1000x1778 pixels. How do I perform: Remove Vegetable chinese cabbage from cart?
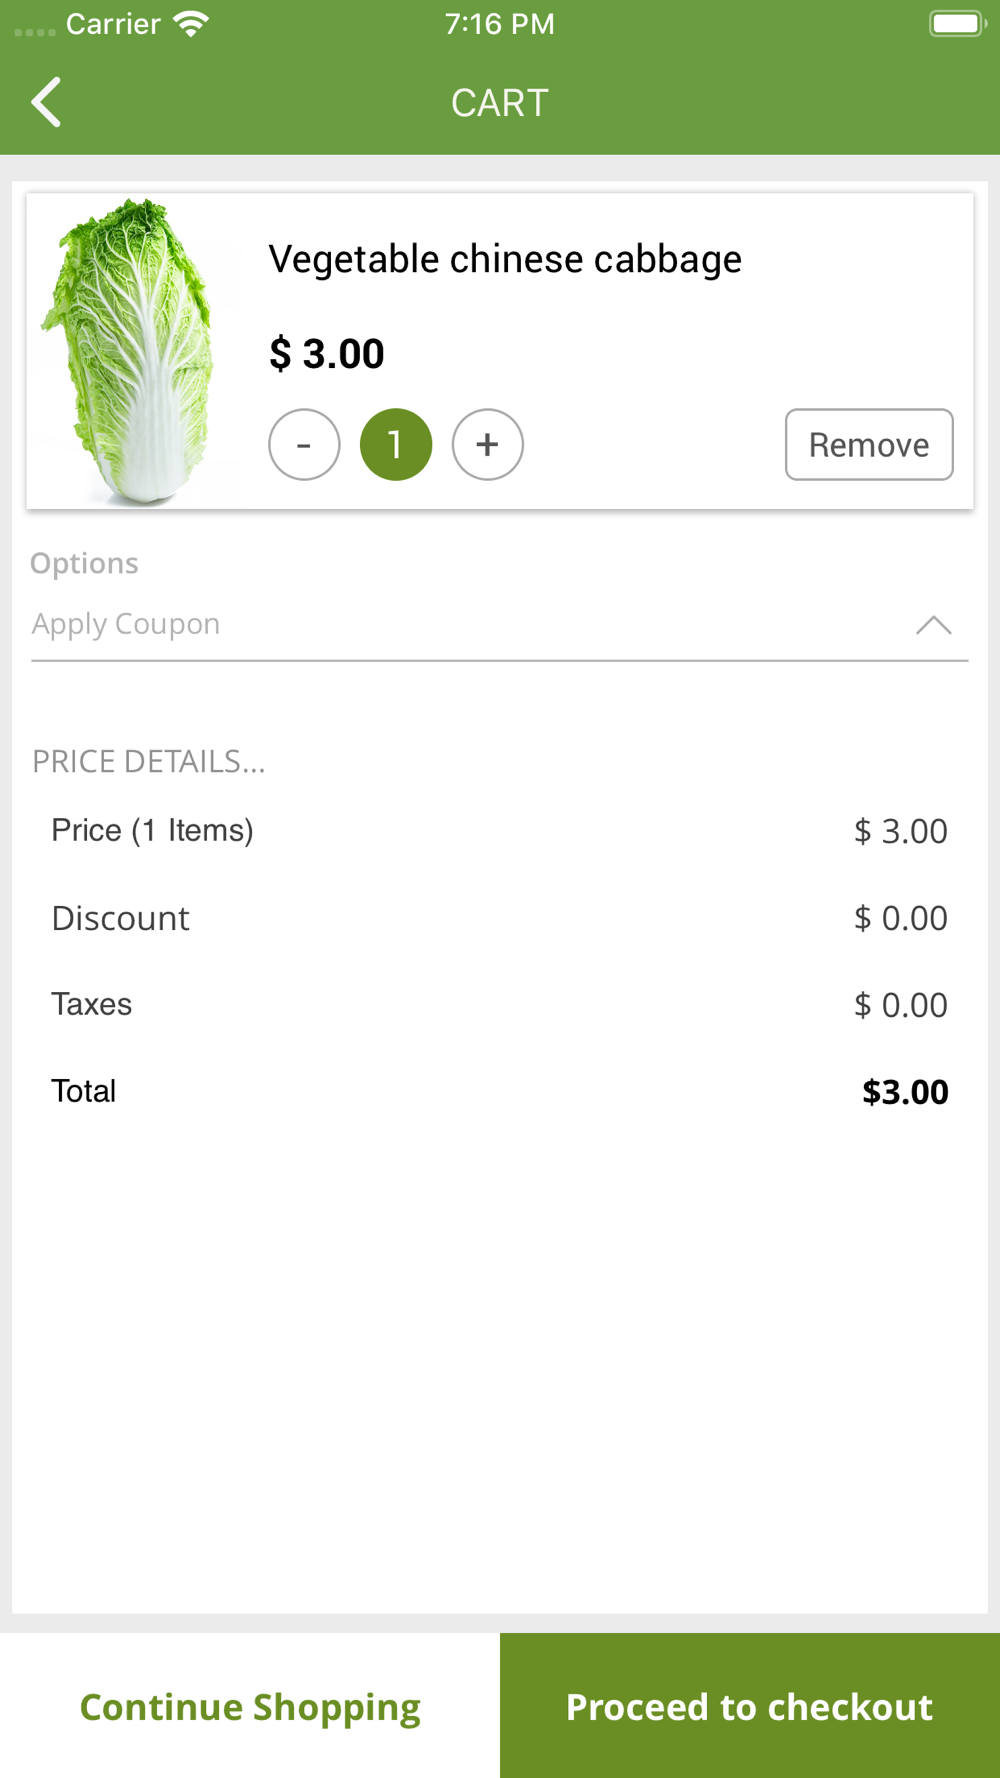869,445
